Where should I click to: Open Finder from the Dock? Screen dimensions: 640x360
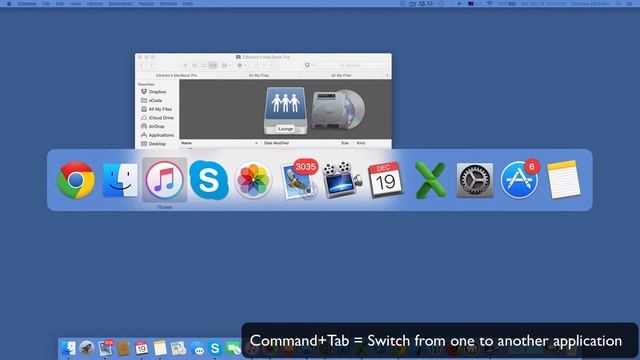pos(68,348)
